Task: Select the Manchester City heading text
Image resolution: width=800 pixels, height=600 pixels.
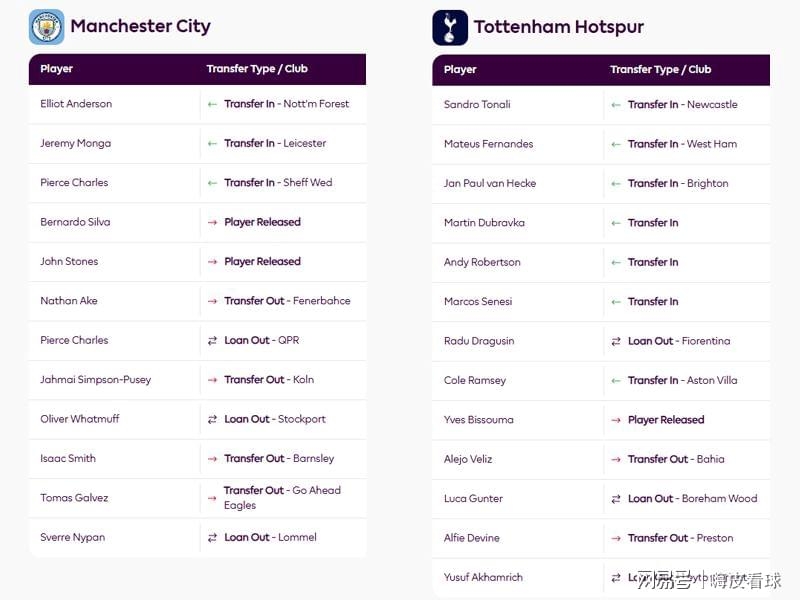Action: tap(140, 26)
